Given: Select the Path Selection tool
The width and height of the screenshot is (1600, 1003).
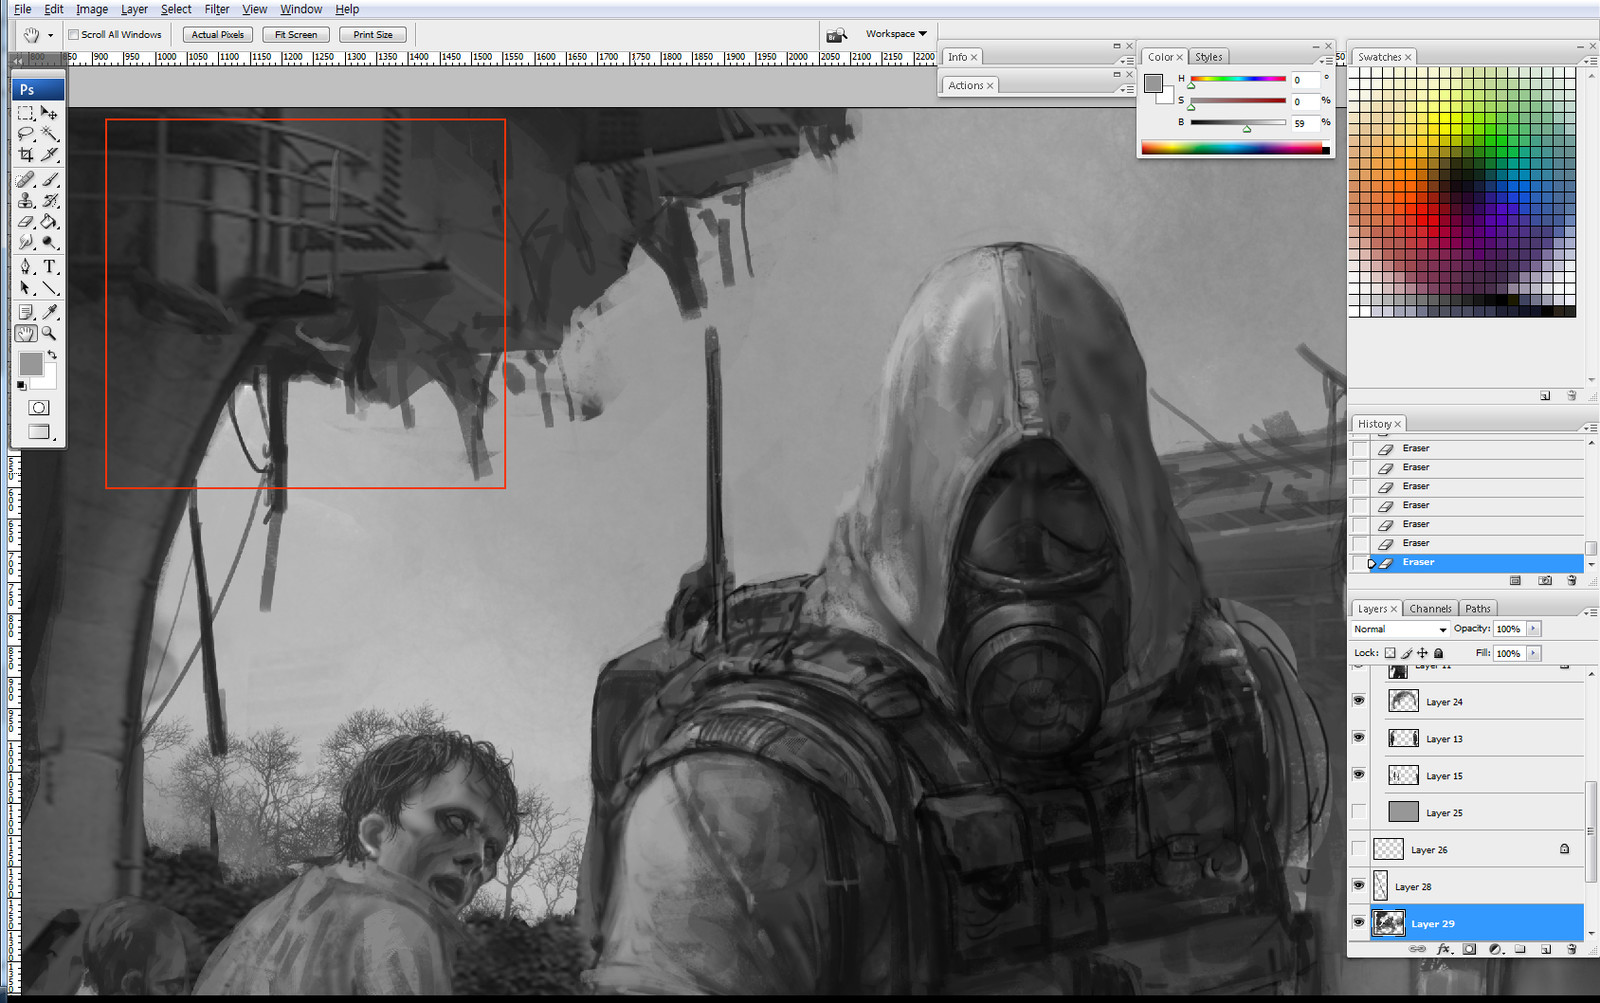Looking at the screenshot, I should coord(26,288).
